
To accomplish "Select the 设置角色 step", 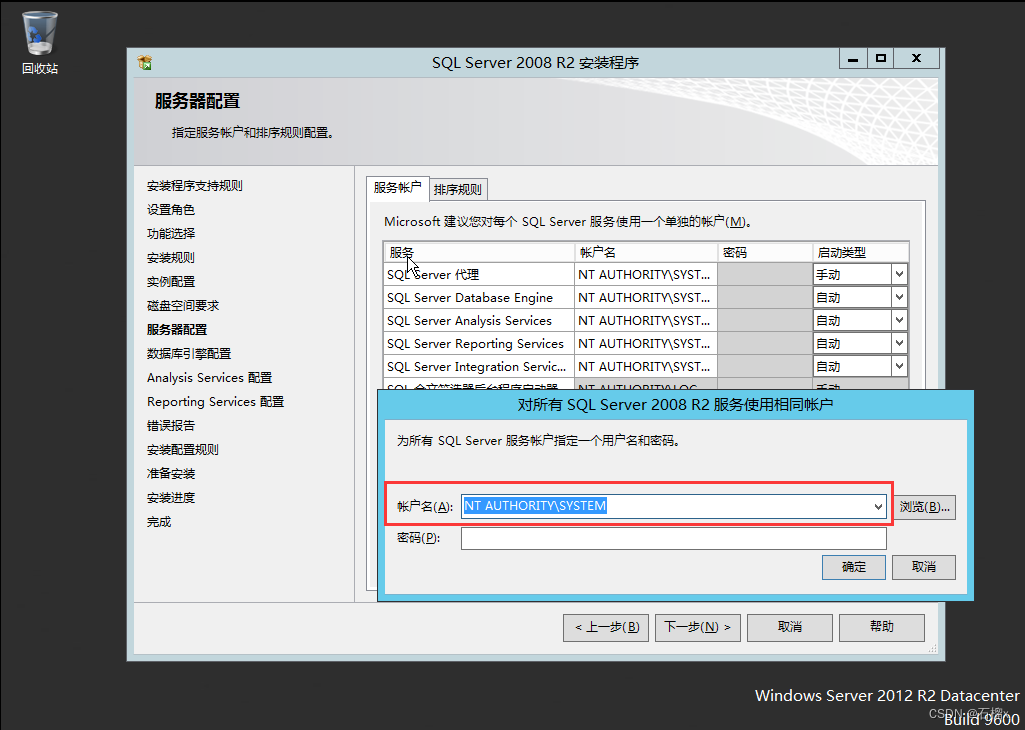I will [171, 210].
